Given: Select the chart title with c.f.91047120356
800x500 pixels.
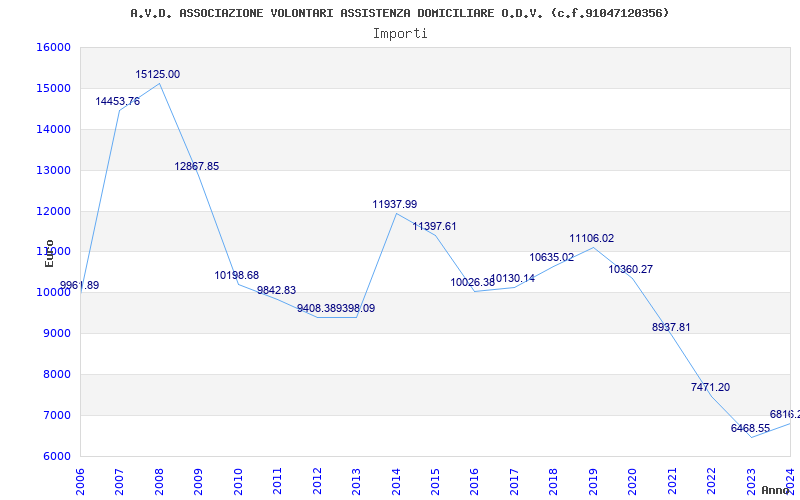Looking at the screenshot, I should [399, 13].
